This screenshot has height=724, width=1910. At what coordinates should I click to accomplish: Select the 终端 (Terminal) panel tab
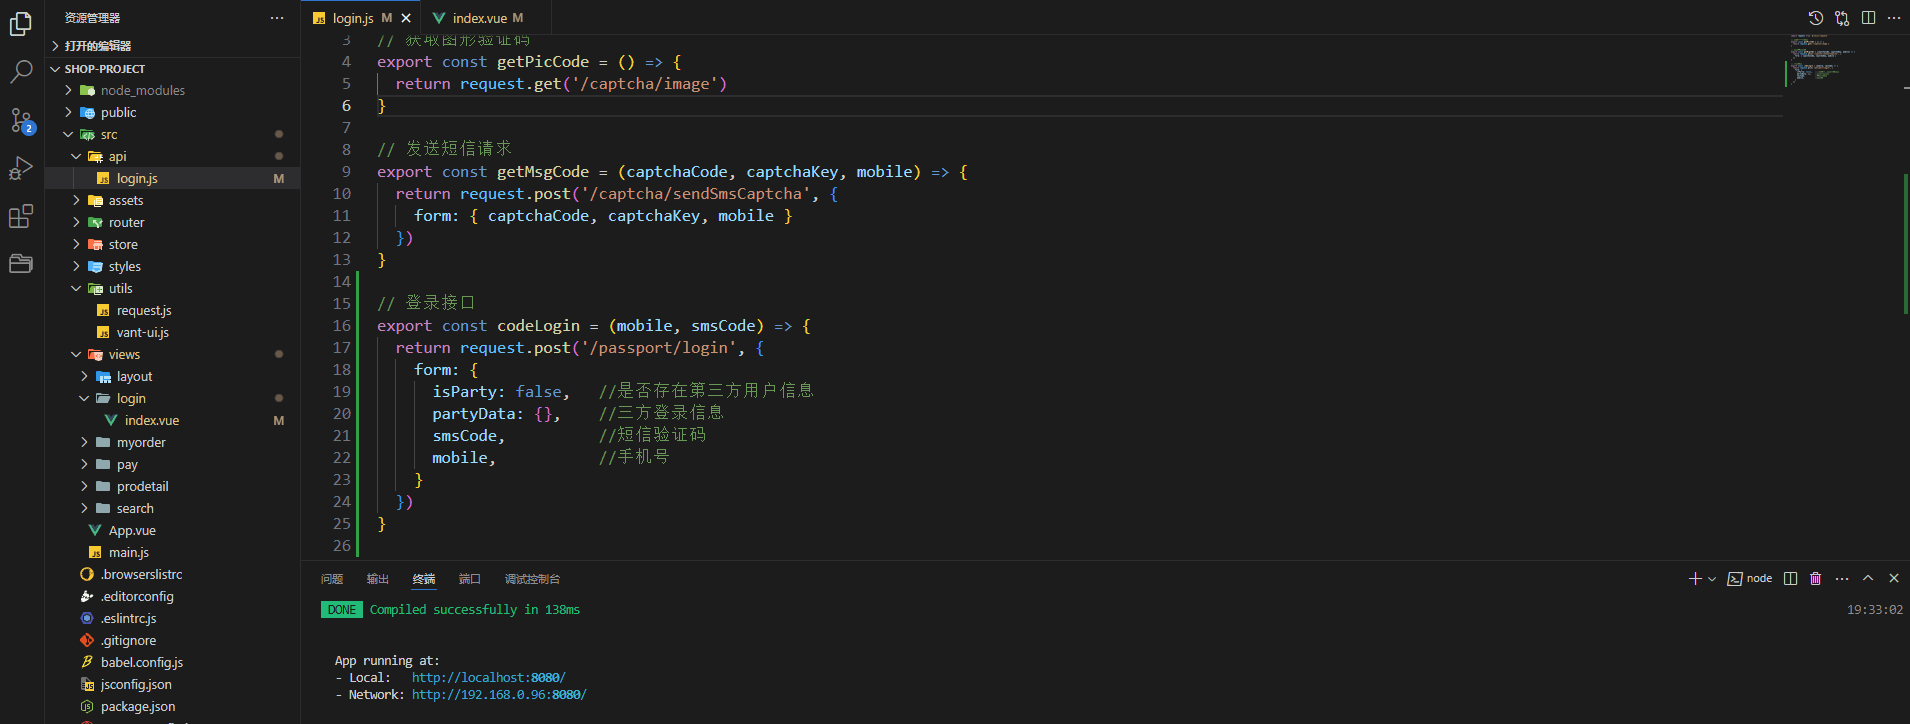[424, 579]
